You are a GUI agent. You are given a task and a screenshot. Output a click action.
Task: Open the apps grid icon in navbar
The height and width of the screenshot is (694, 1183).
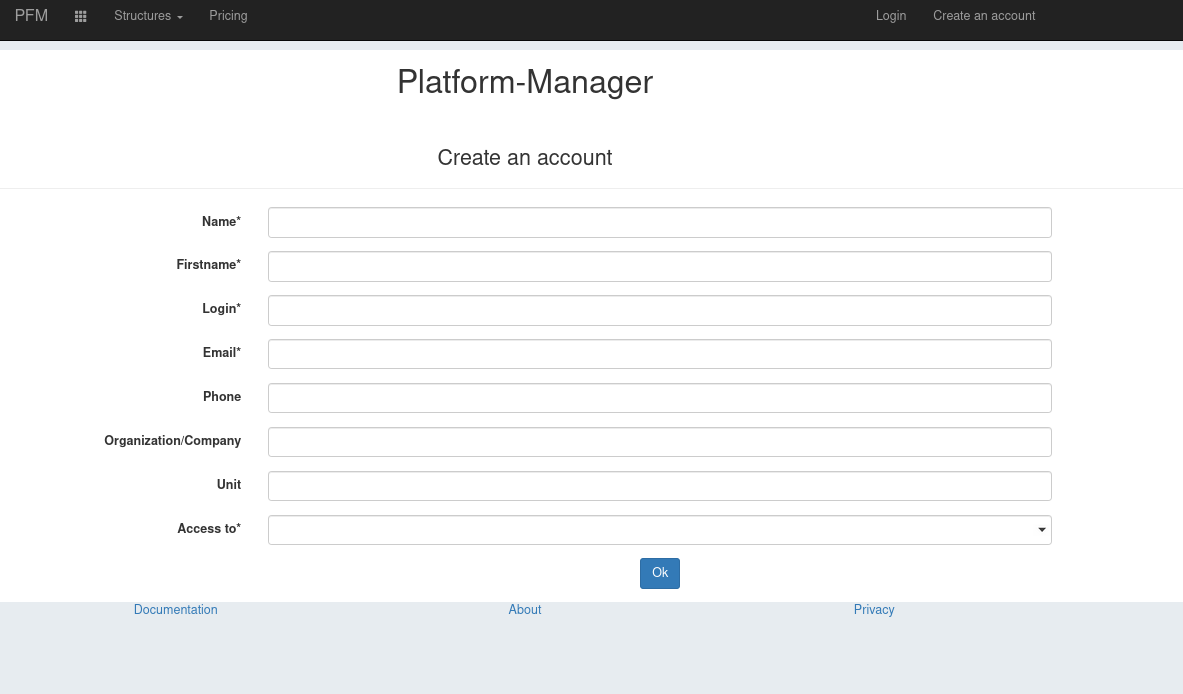coord(81,16)
